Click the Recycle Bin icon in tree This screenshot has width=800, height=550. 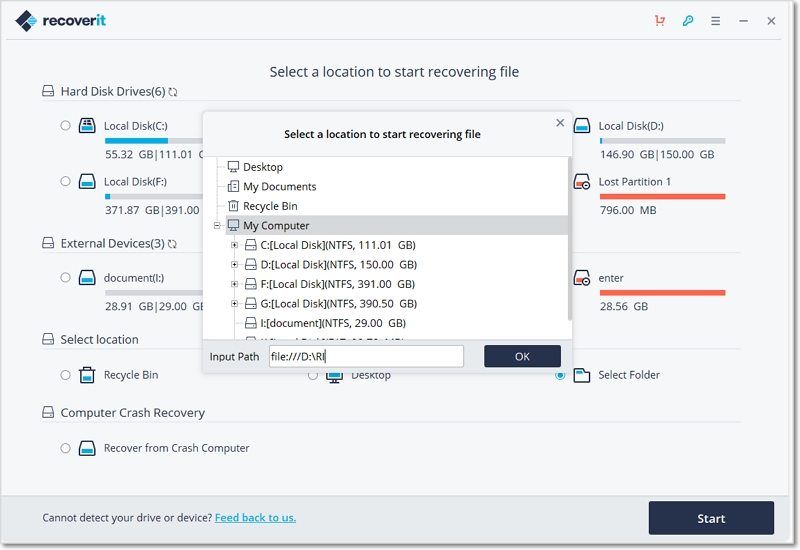[233, 206]
